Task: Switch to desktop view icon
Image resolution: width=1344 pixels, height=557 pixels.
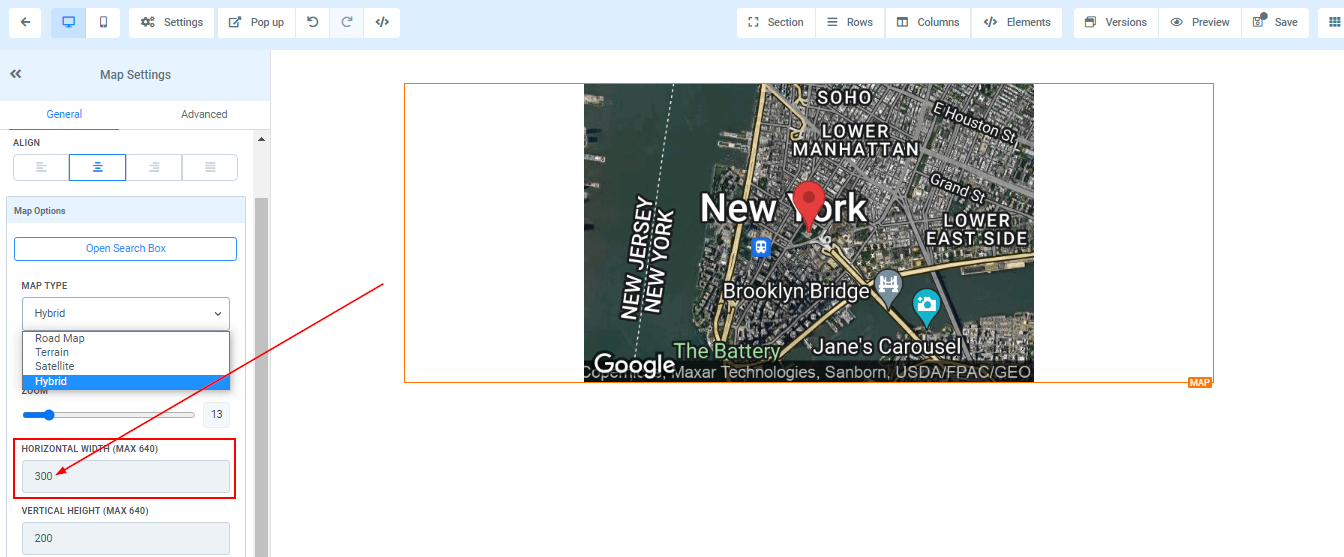Action: (x=68, y=22)
